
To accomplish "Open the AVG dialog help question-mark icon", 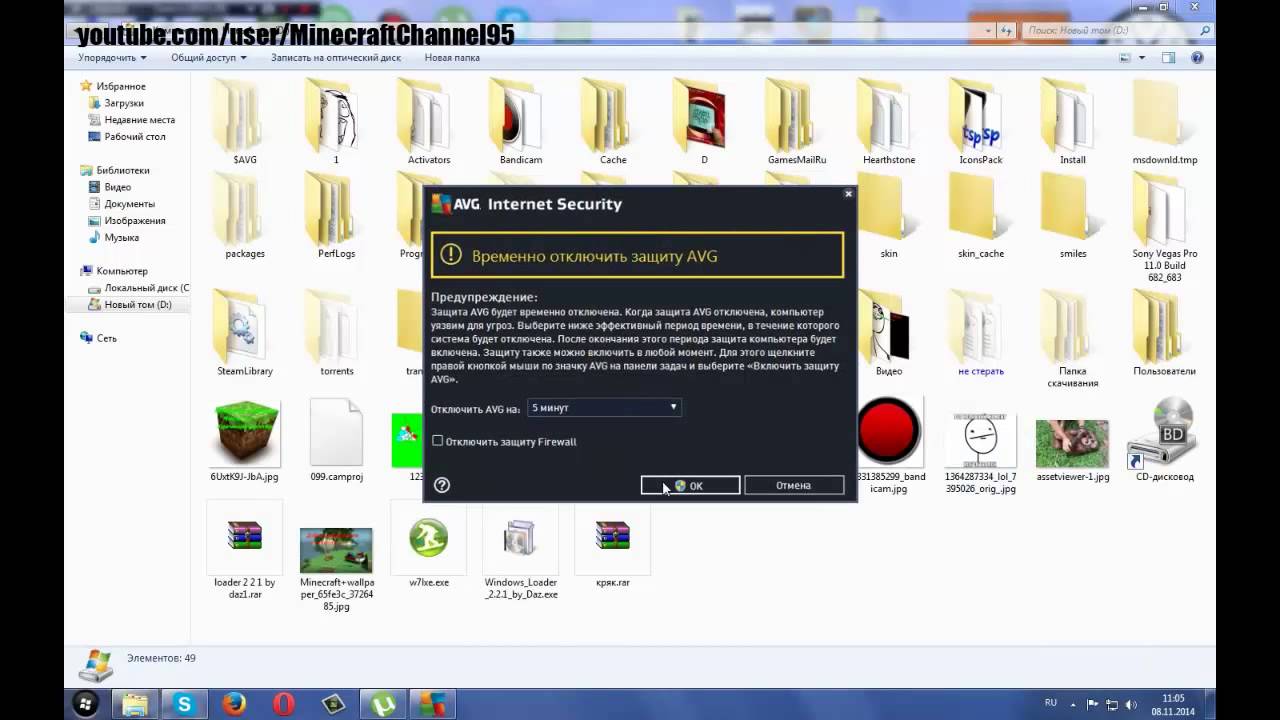I will click(x=442, y=485).
